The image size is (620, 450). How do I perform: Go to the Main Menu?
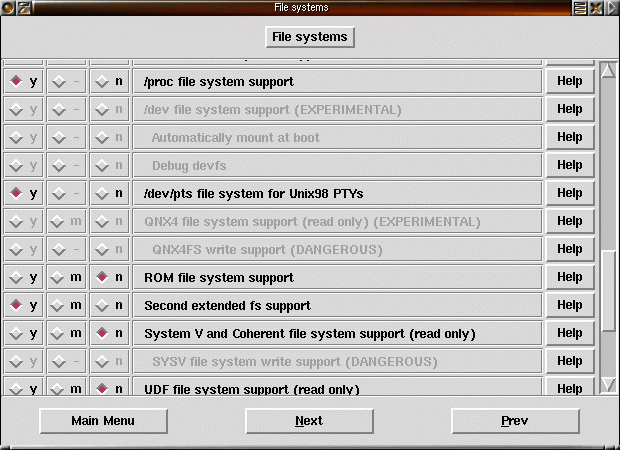click(x=103, y=421)
